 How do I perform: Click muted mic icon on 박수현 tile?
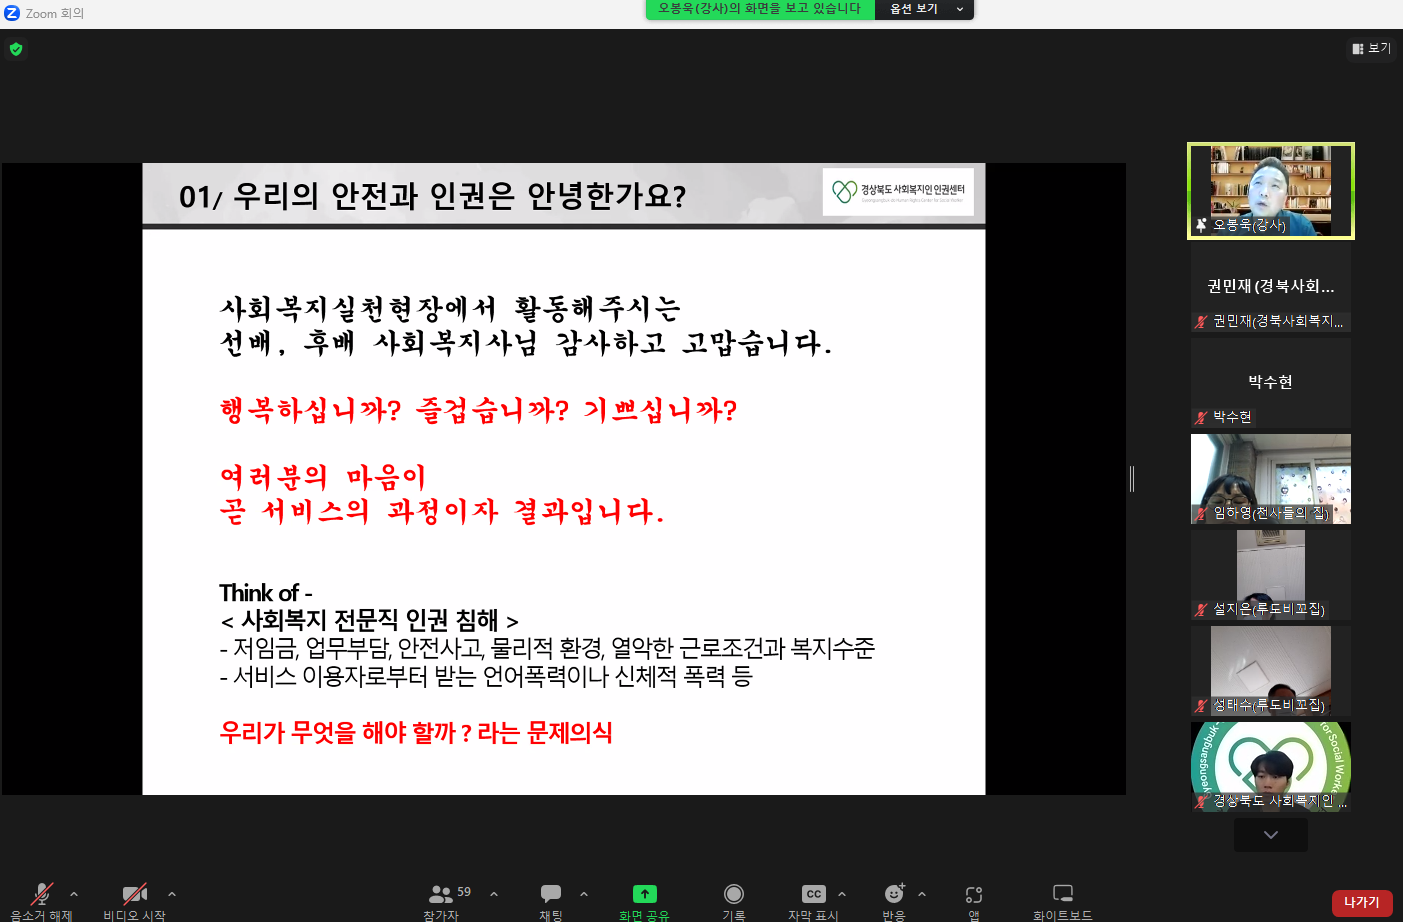pos(1201,417)
